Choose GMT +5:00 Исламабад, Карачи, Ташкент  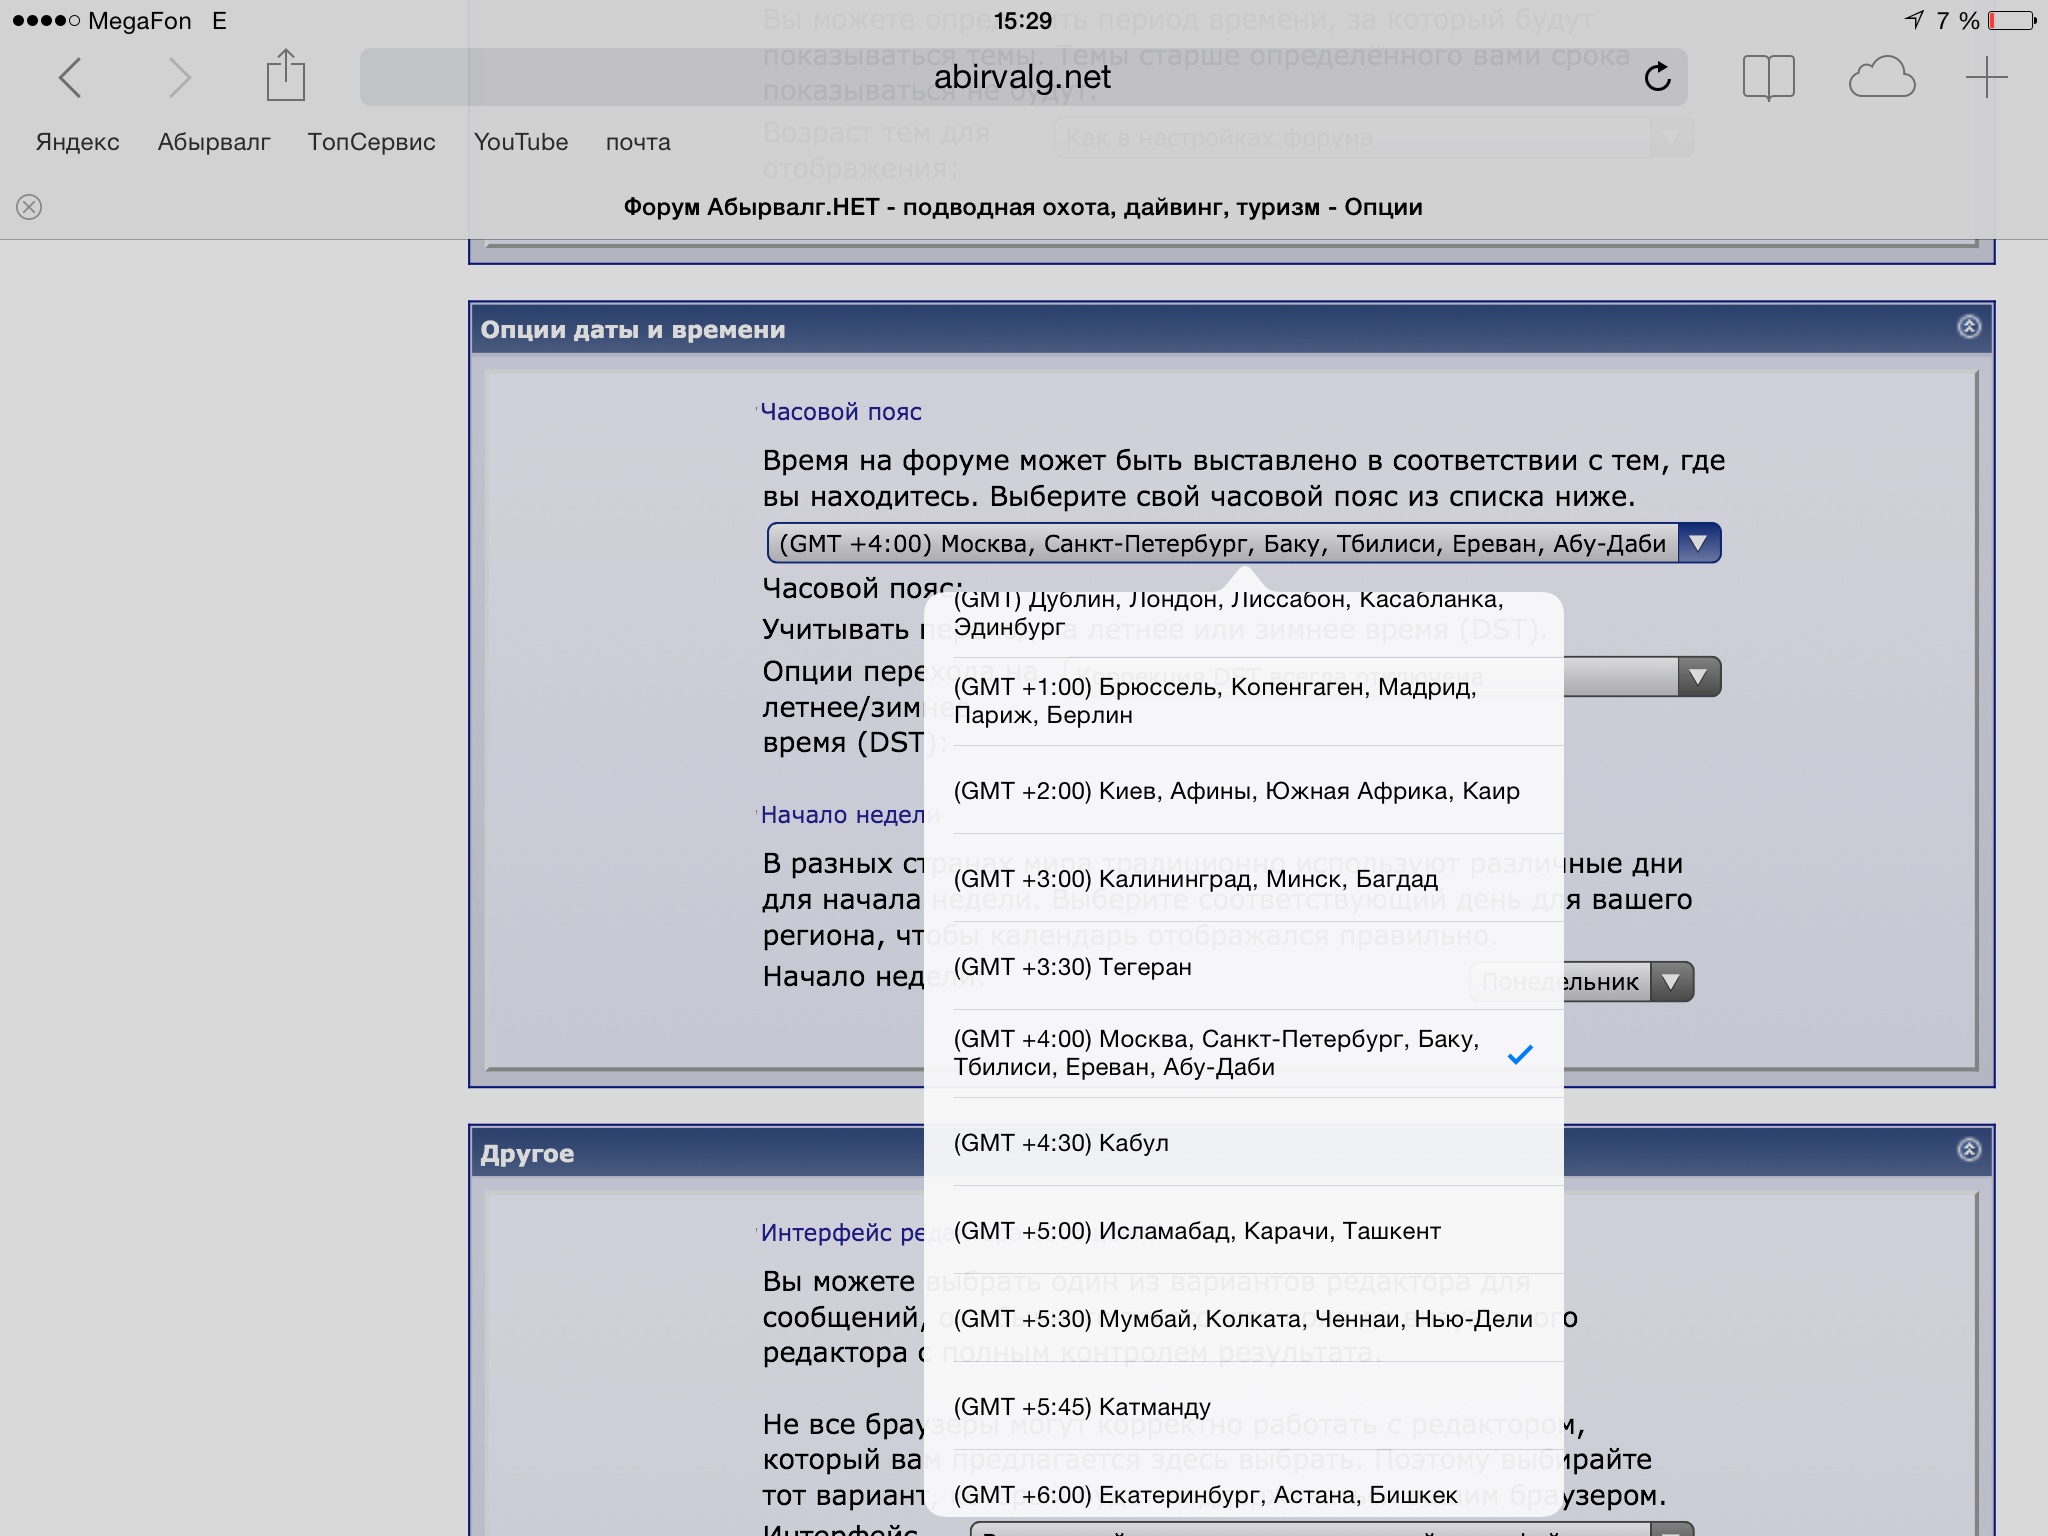point(1197,1231)
